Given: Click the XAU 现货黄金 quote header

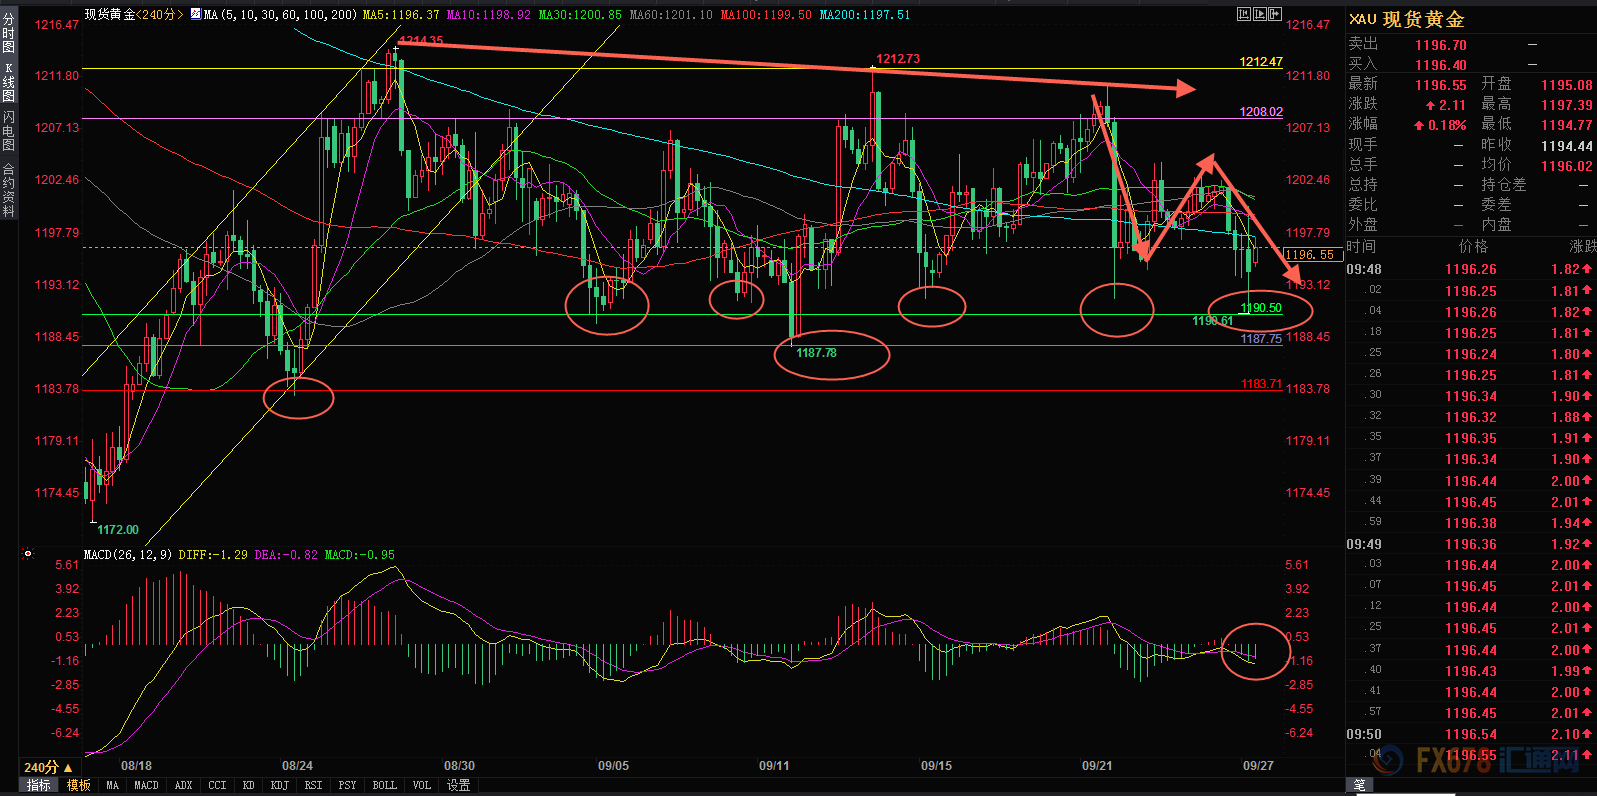Looking at the screenshot, I should [1407, 19].
